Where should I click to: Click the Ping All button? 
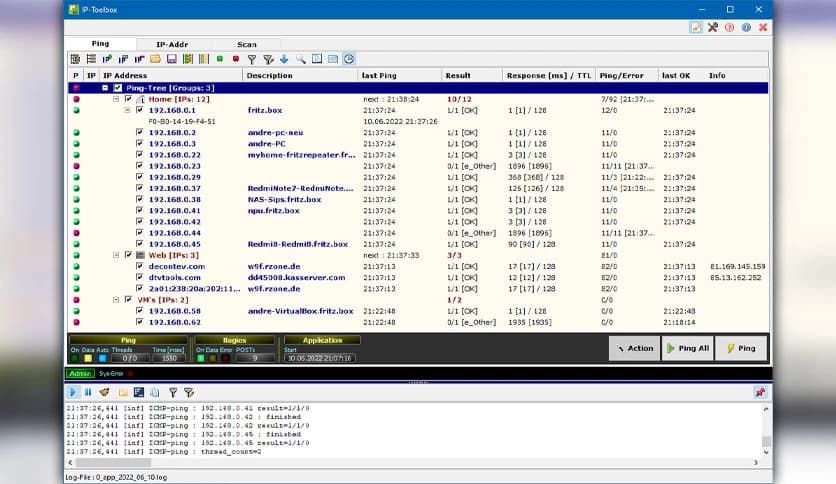(x=688, y=348)
